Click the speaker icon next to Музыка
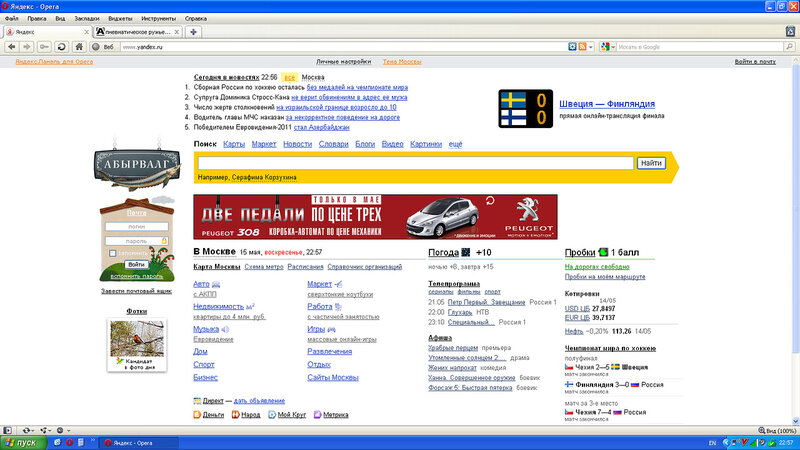Screen dimensions: 800x450 pos(225,330)
